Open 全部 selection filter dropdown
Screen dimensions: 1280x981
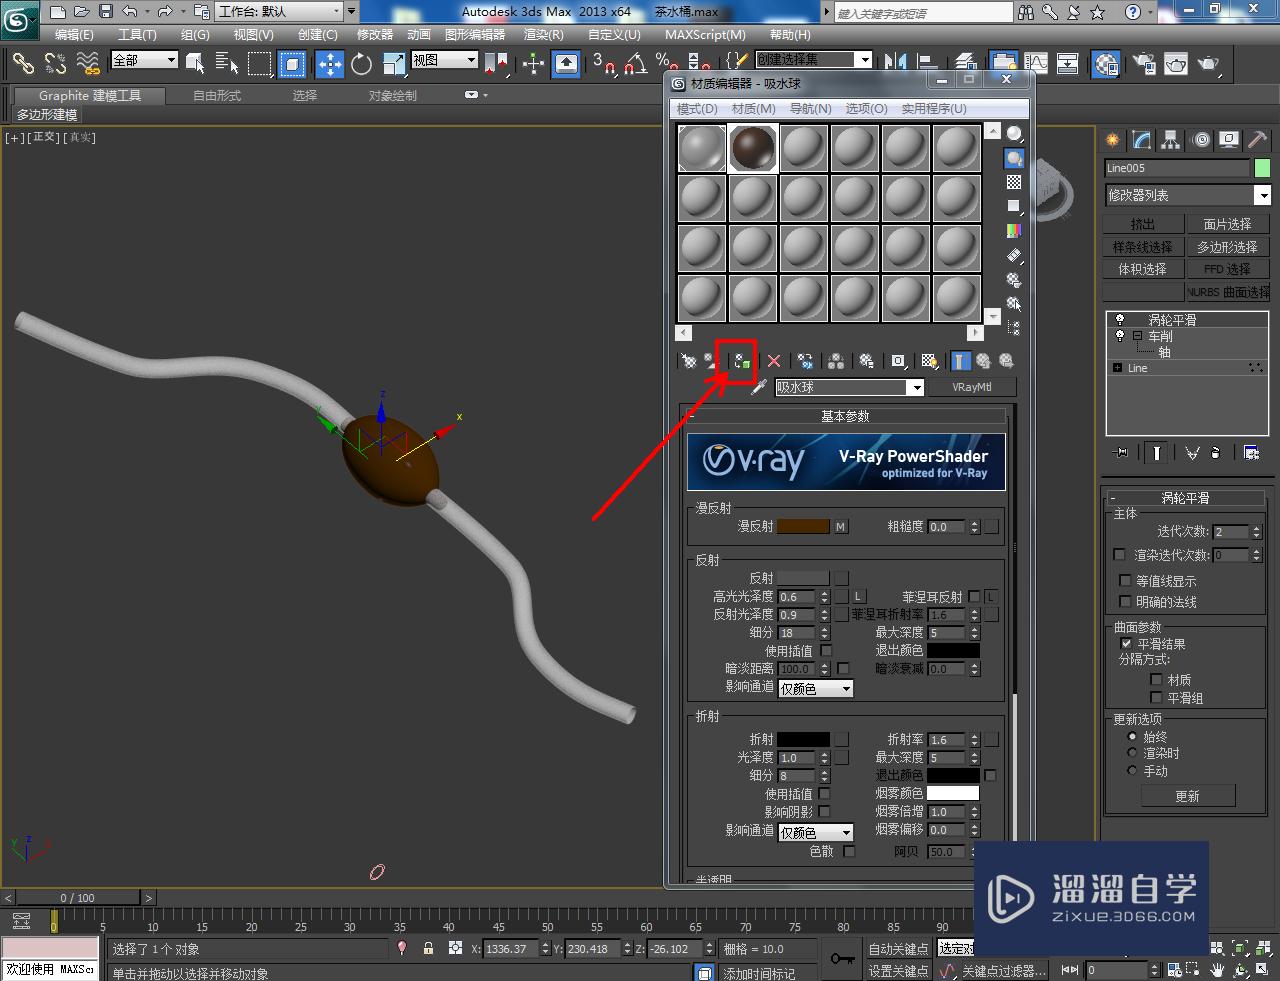[144, 60]
